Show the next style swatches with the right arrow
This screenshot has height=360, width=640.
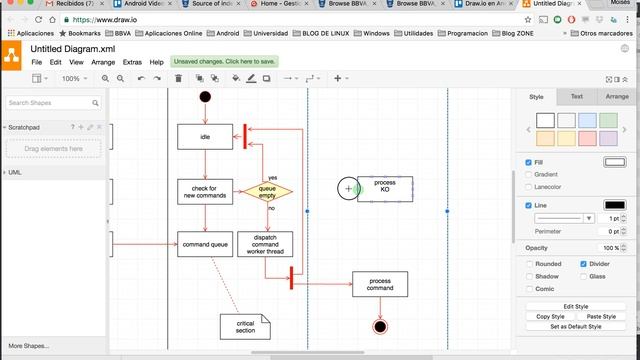pyautogui.click(x=624, y=130)
